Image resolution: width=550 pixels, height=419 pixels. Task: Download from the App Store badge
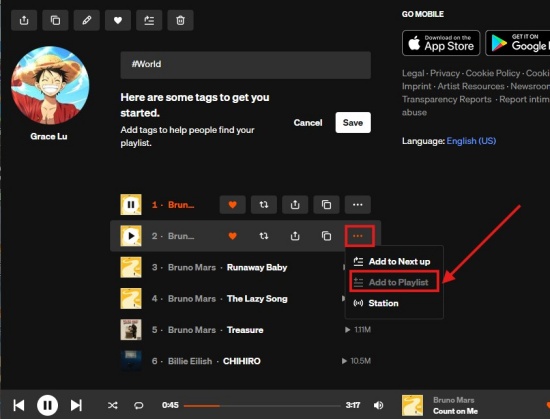point(441,43)
